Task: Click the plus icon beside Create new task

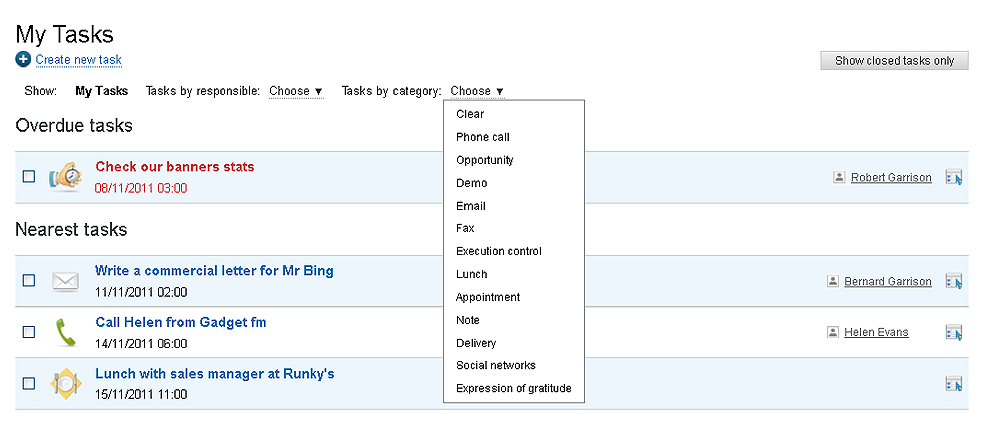Action: coord(23,60)
